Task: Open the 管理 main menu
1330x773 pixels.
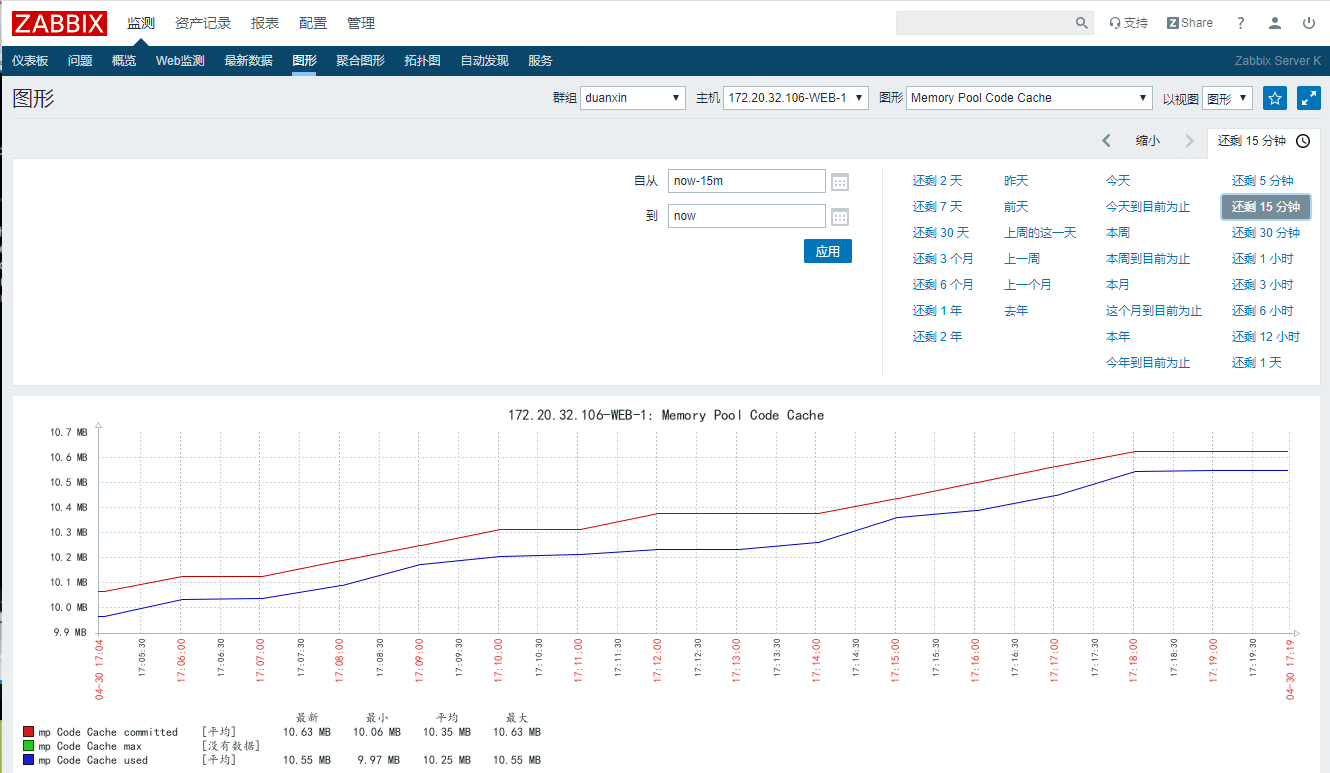Action: [x=361, y=23]
